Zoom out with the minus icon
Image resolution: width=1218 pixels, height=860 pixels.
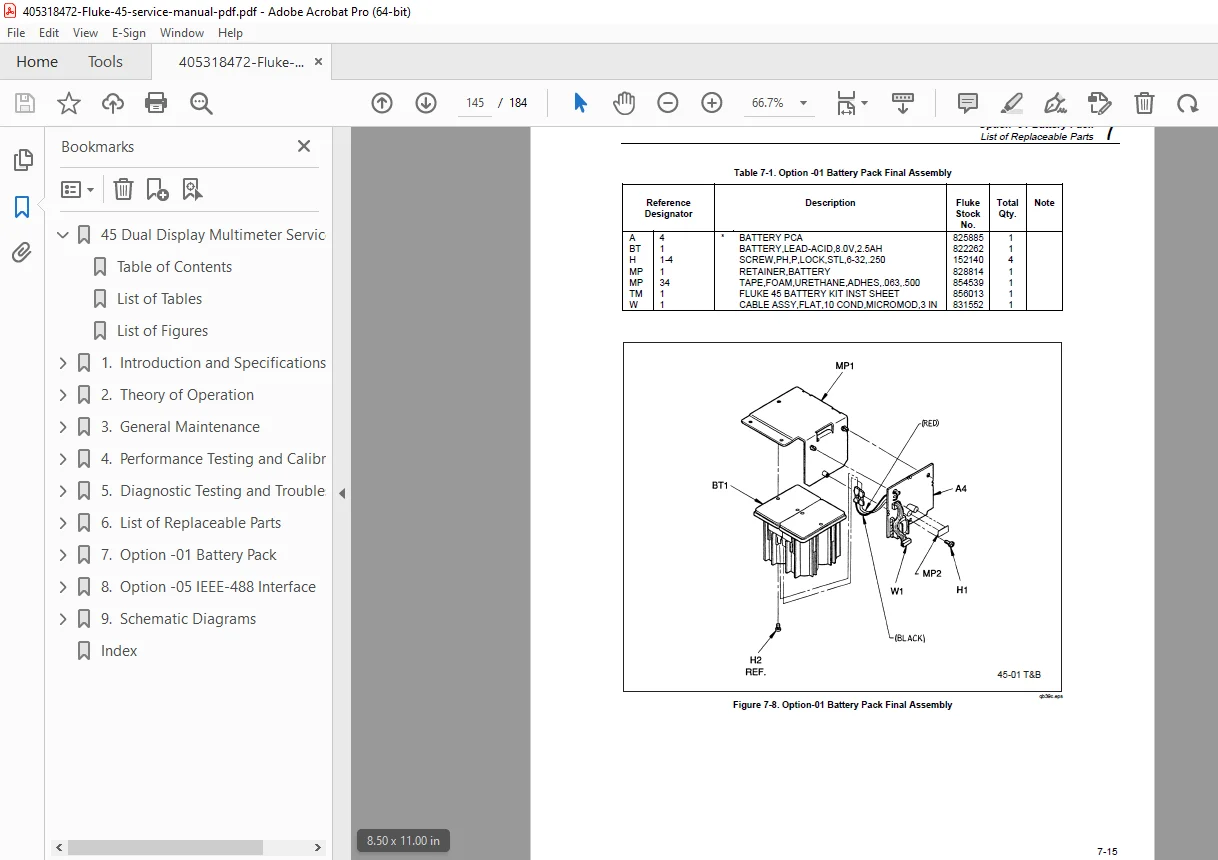(668, 103)
